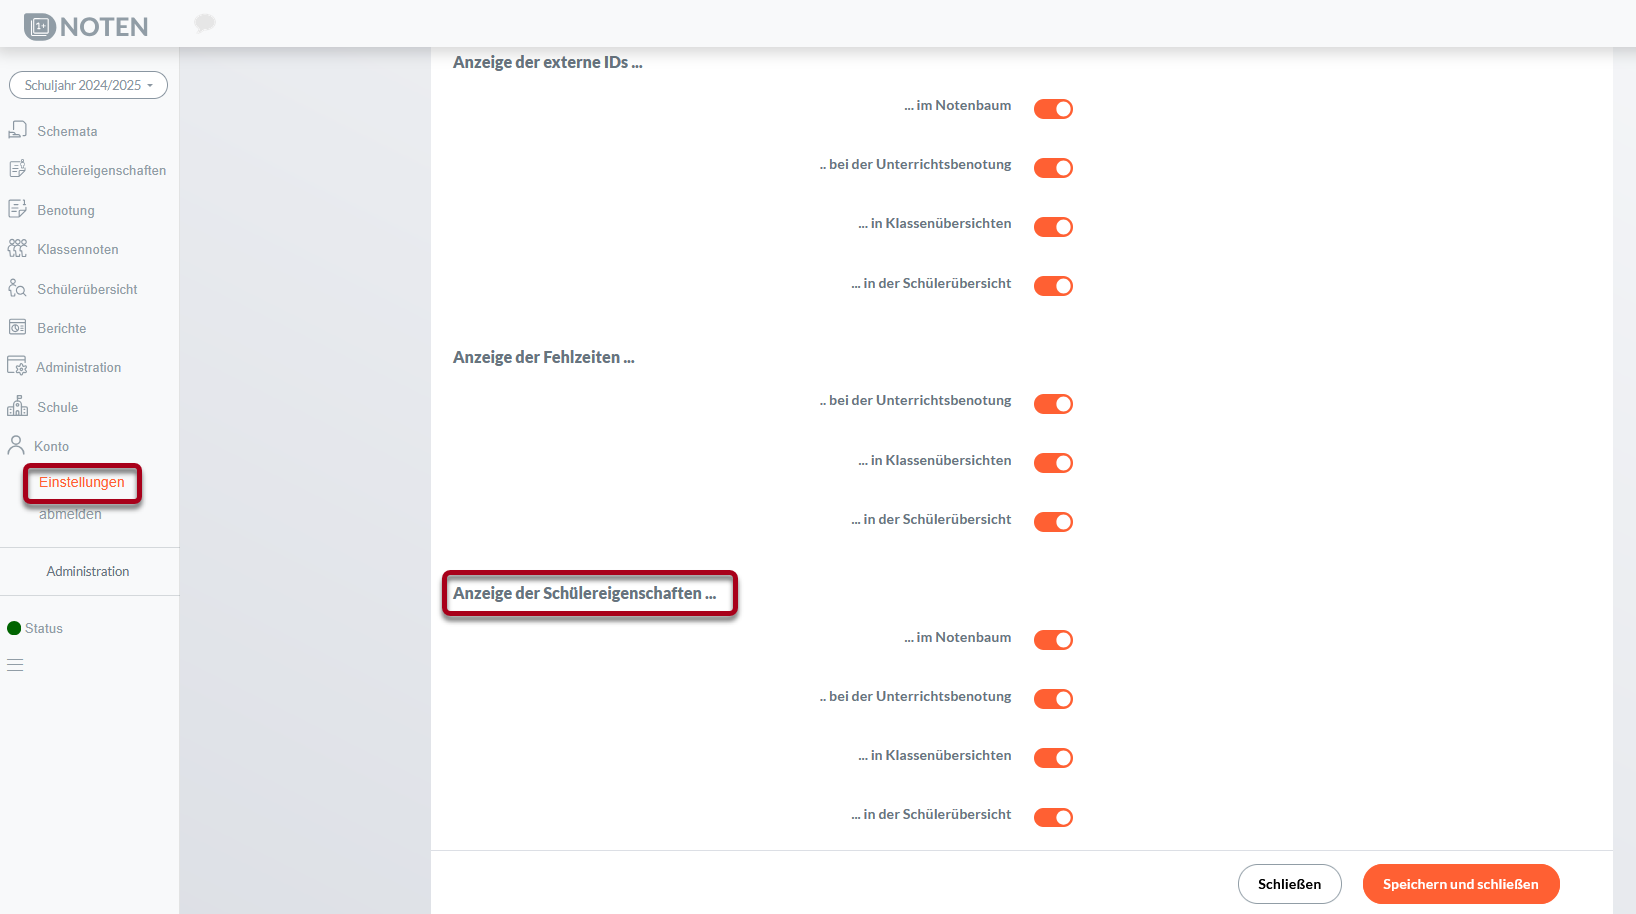
Task: Click the Schule building icon
Action: [18, 406]
